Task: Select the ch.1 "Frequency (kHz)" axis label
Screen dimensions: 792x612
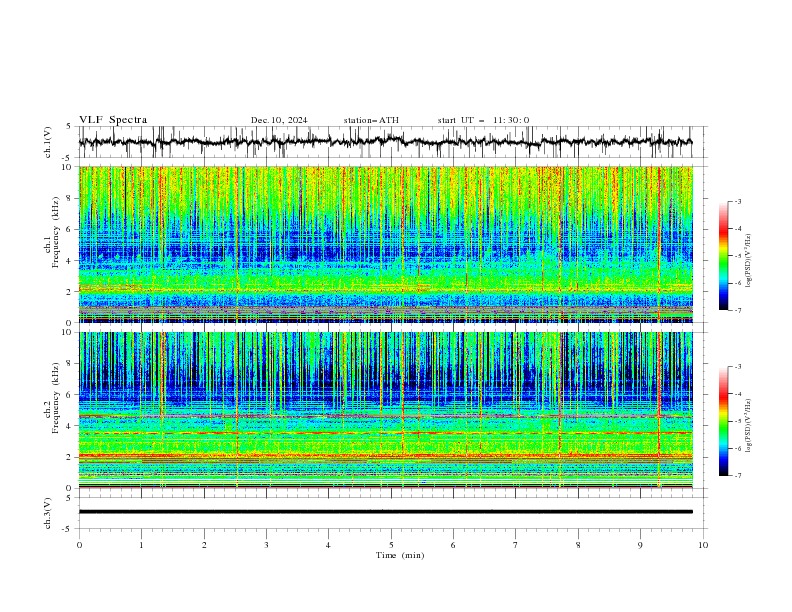Action: tap(55, 230)
